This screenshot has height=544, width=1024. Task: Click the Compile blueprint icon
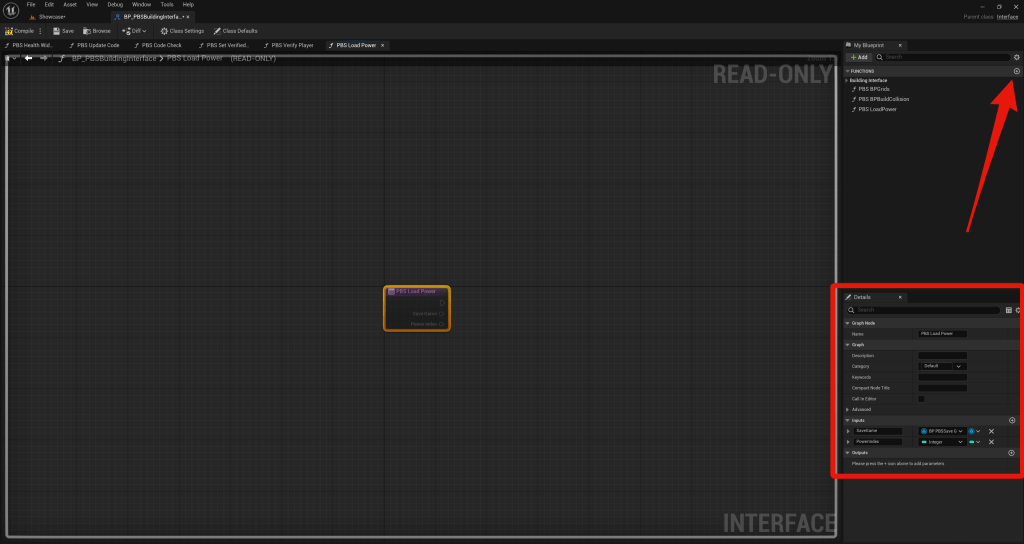(x=8, y=31)
